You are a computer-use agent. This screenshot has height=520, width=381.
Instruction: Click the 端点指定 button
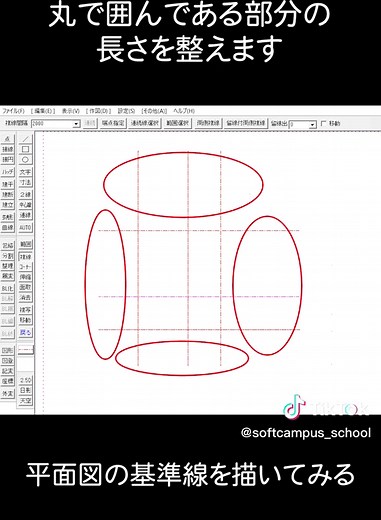coord(113,123)
